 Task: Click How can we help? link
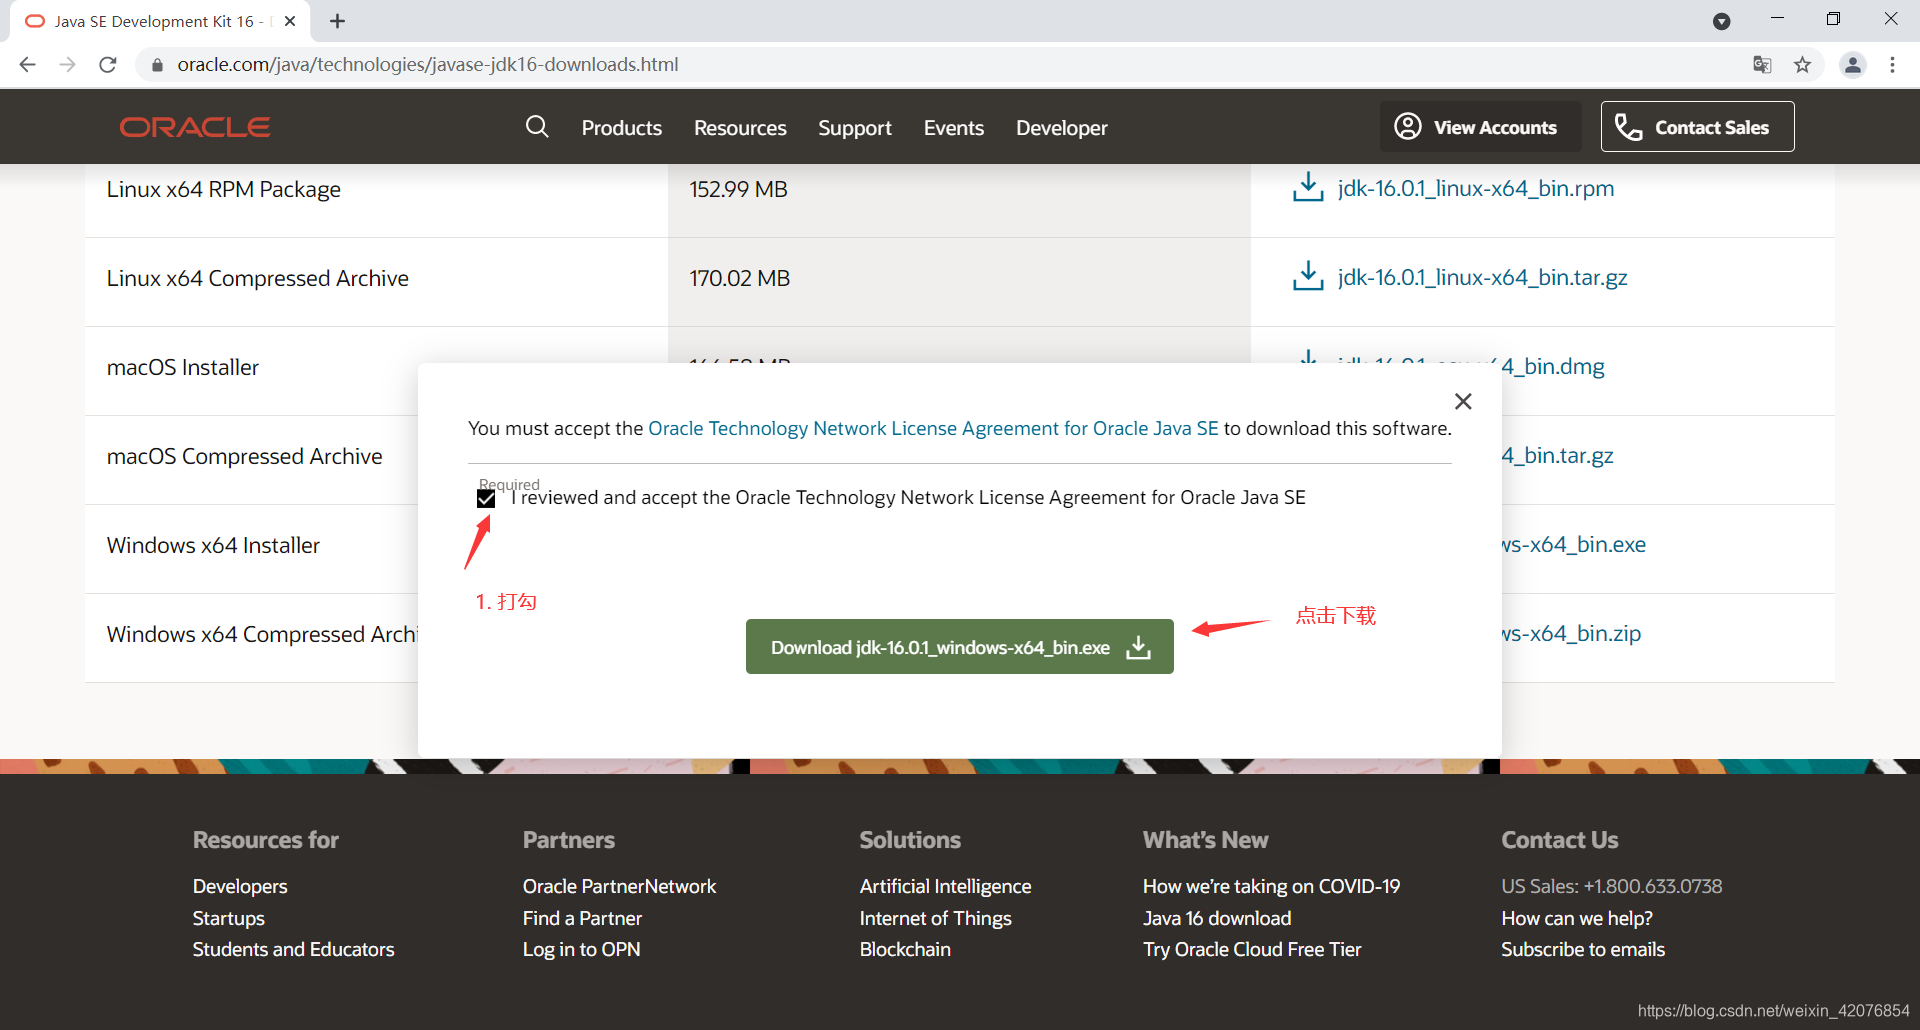[1576, 918]
